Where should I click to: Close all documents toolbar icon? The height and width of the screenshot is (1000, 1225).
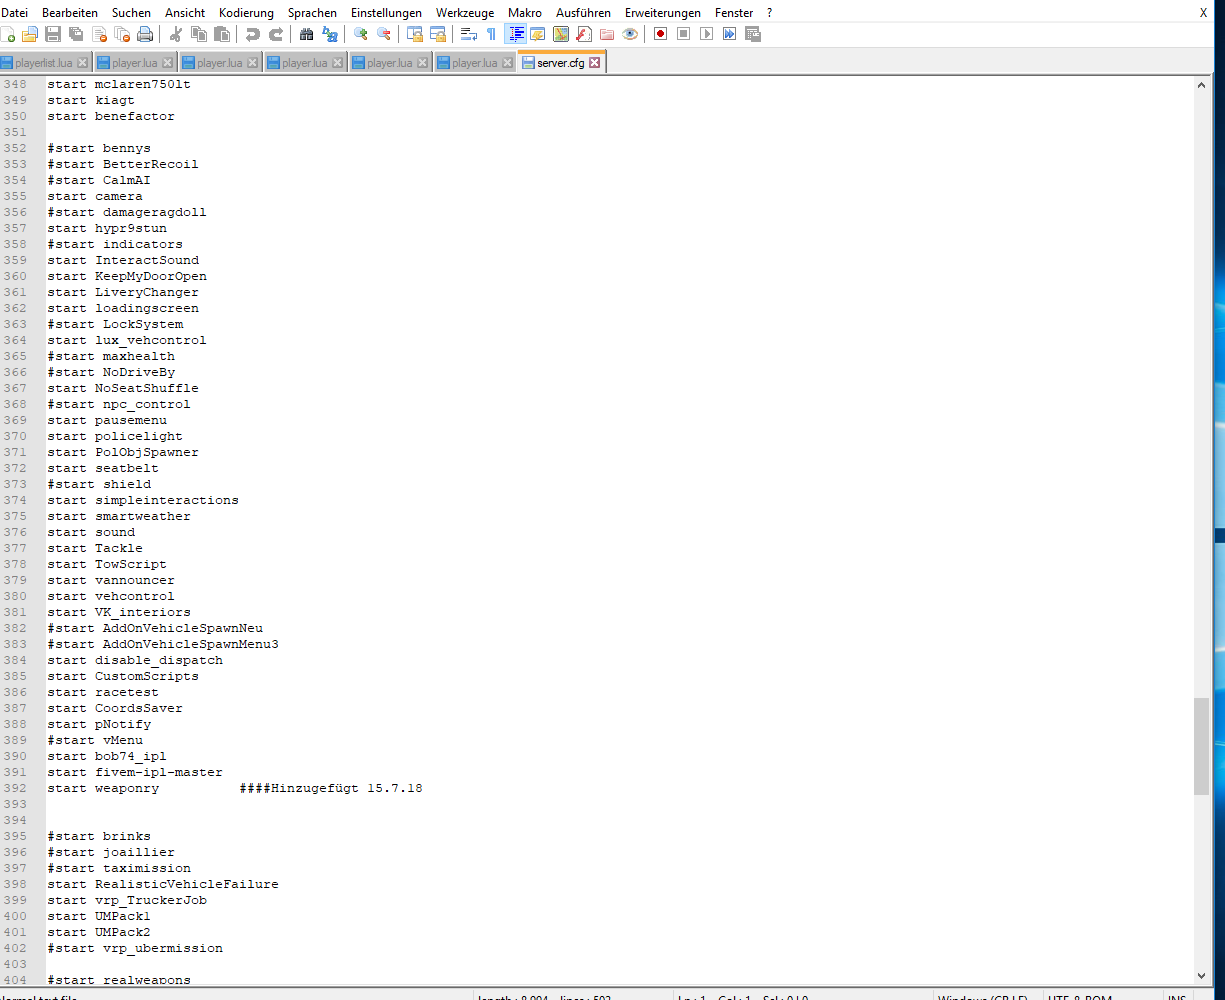tap(122, 34)
